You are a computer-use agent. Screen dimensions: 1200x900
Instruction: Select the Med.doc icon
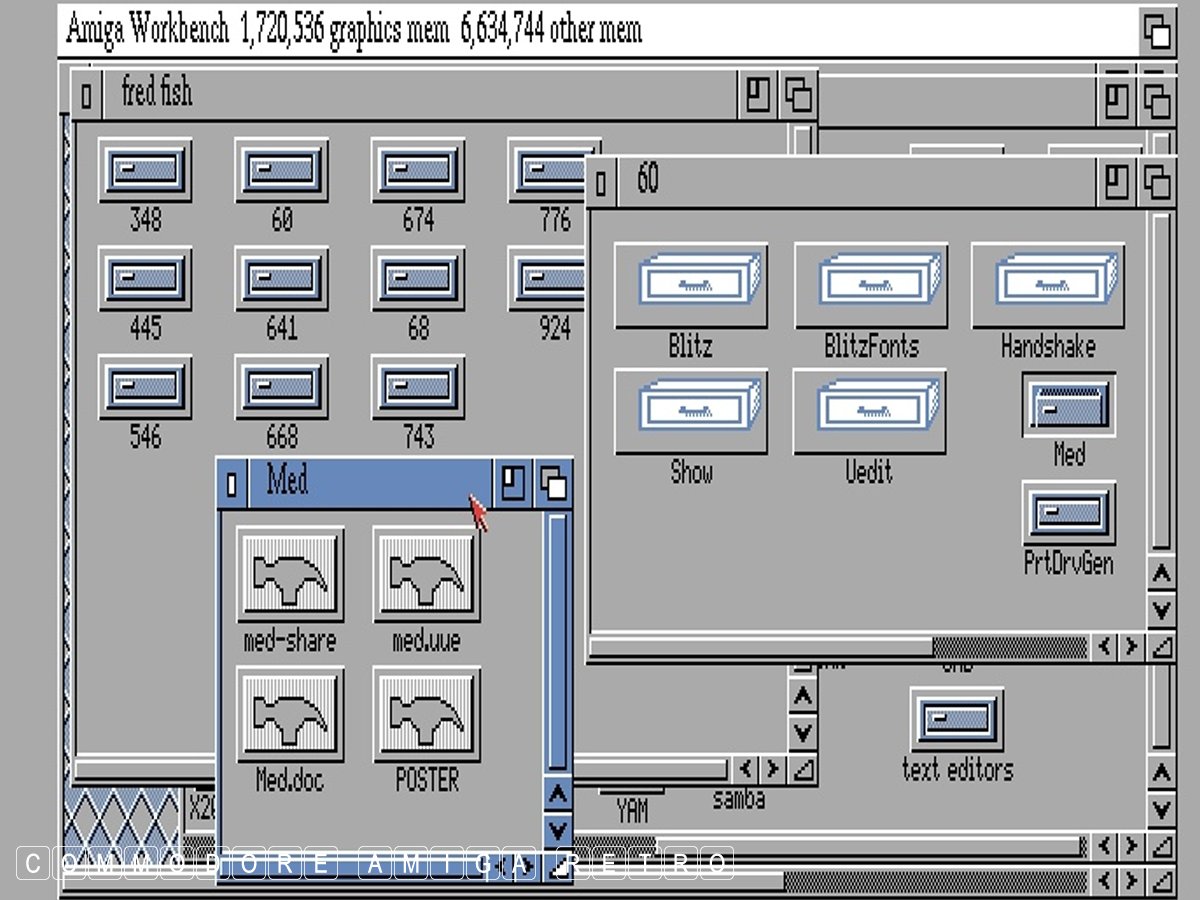290,713
